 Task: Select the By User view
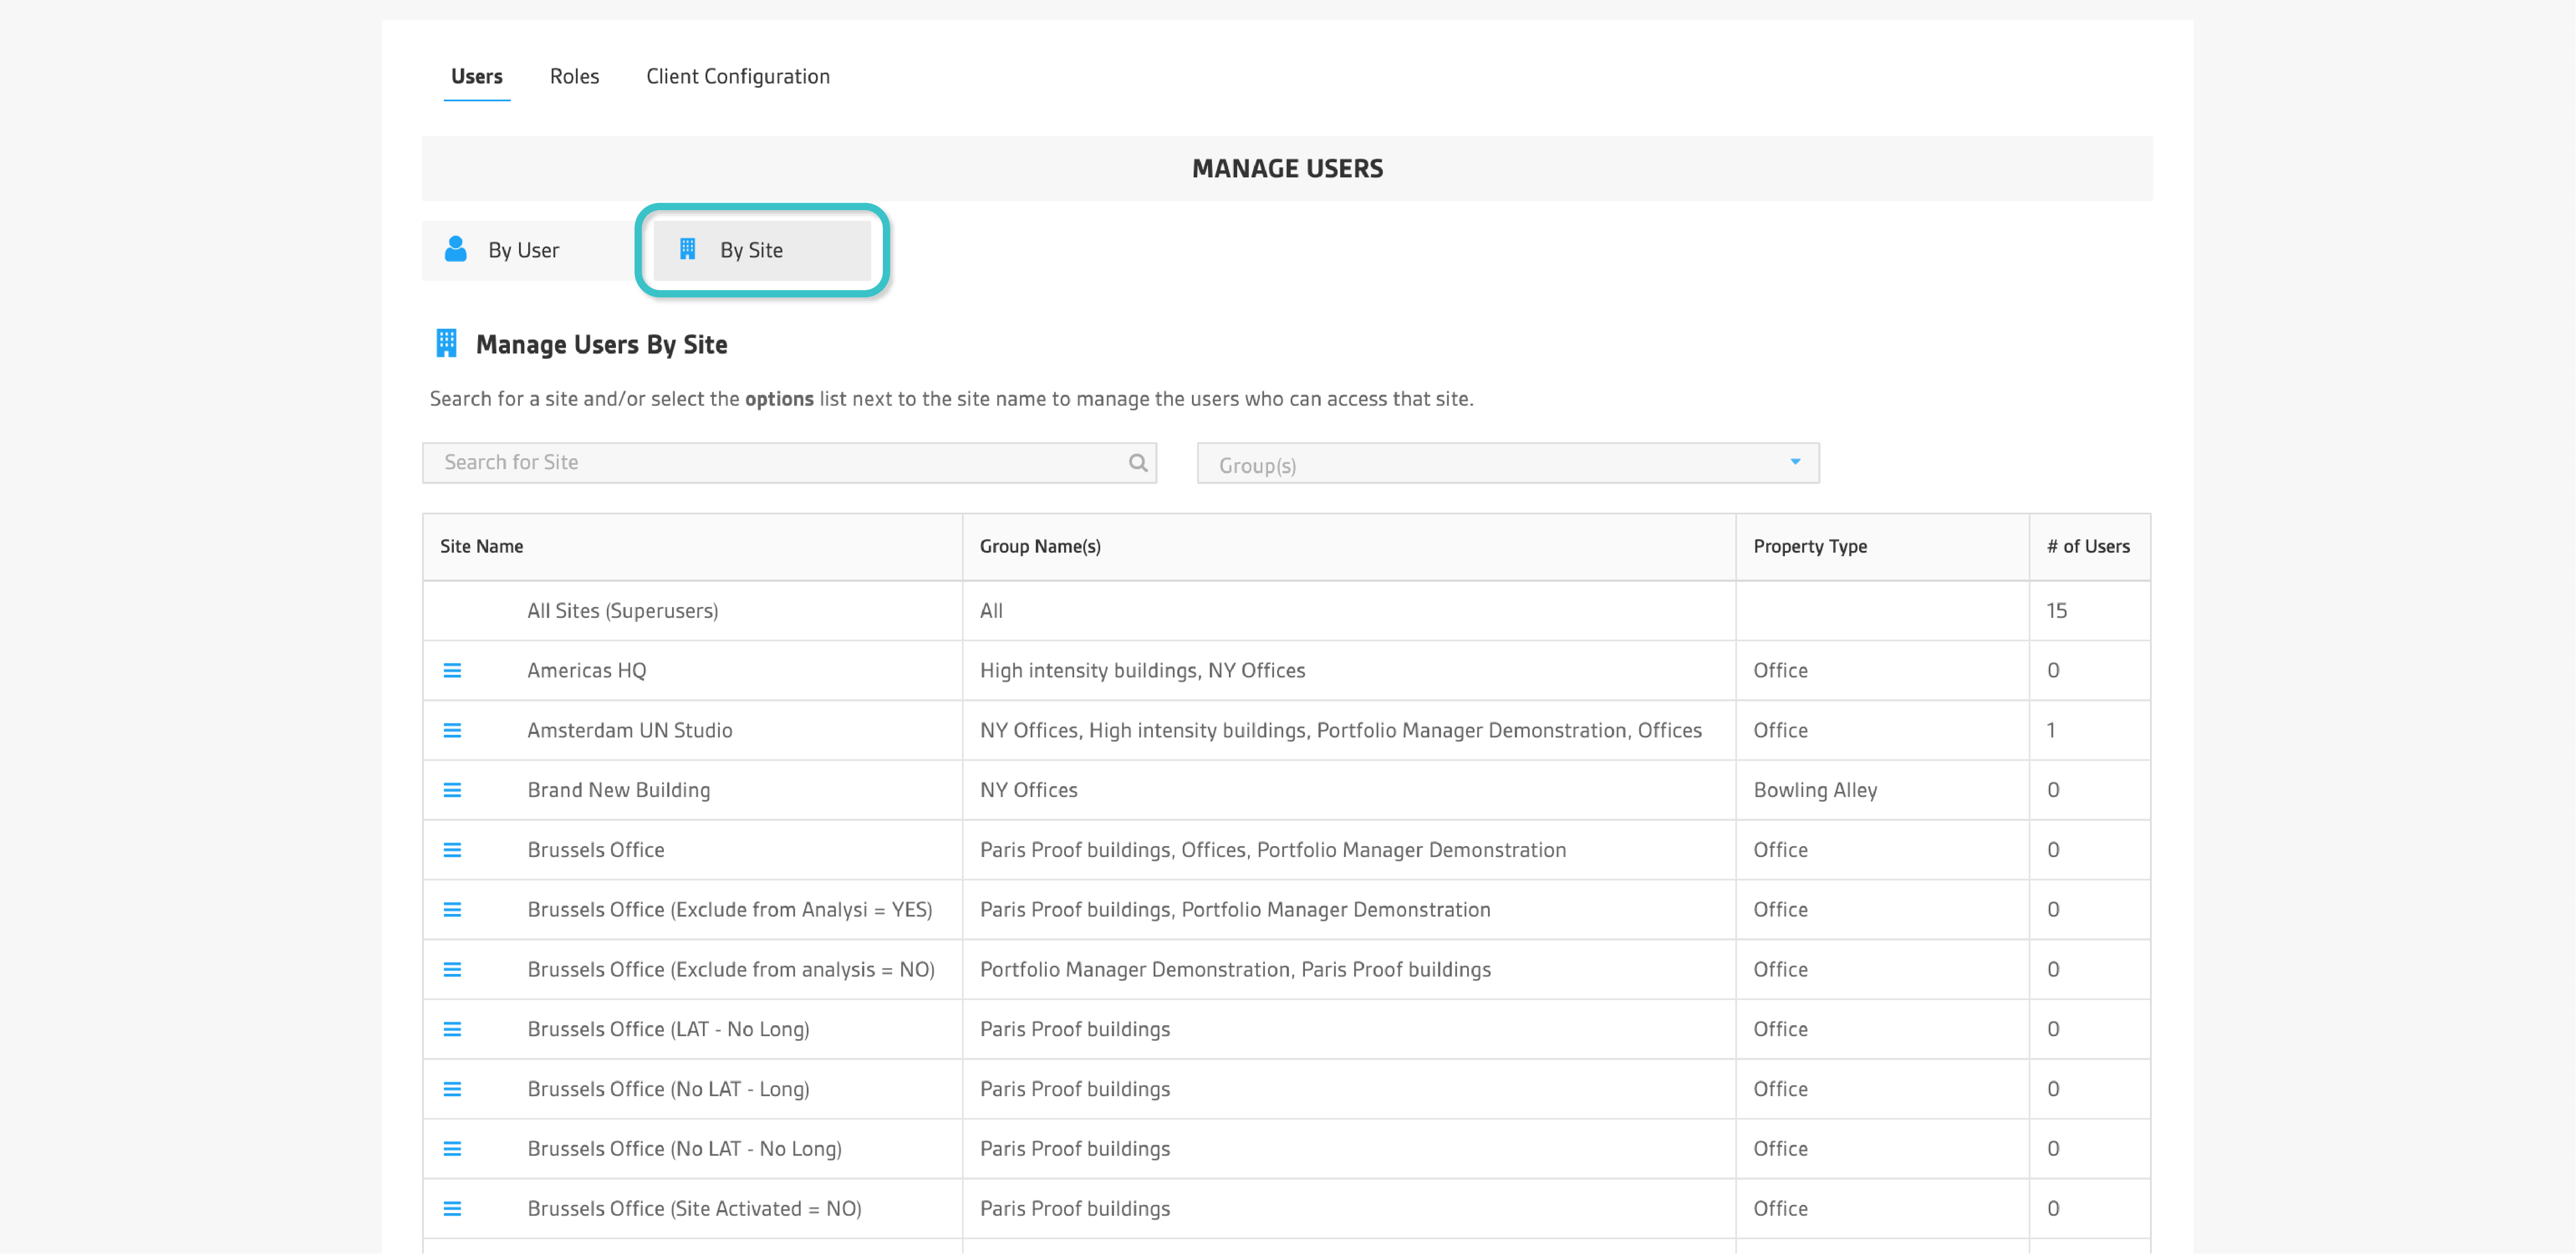click(x=529, y=250)
